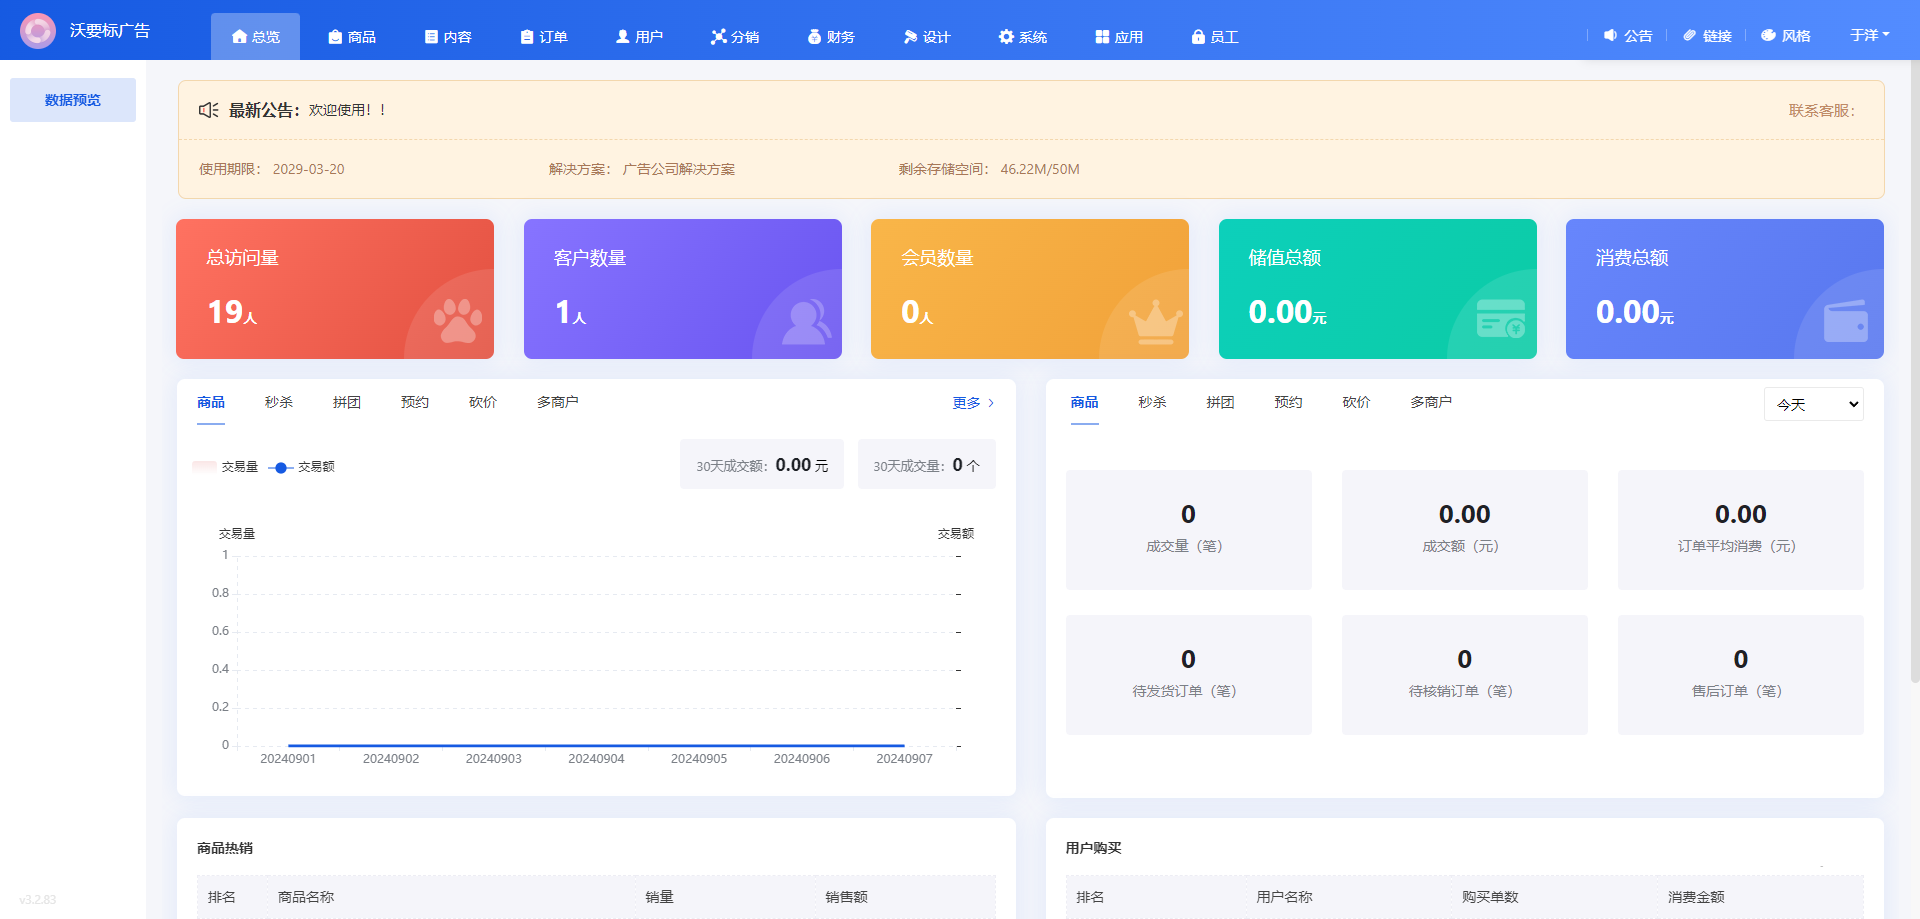The height and width of the screenshot is (919, 1920).
Task: Click the 购买单数 column header
Action: [1490, 897]
